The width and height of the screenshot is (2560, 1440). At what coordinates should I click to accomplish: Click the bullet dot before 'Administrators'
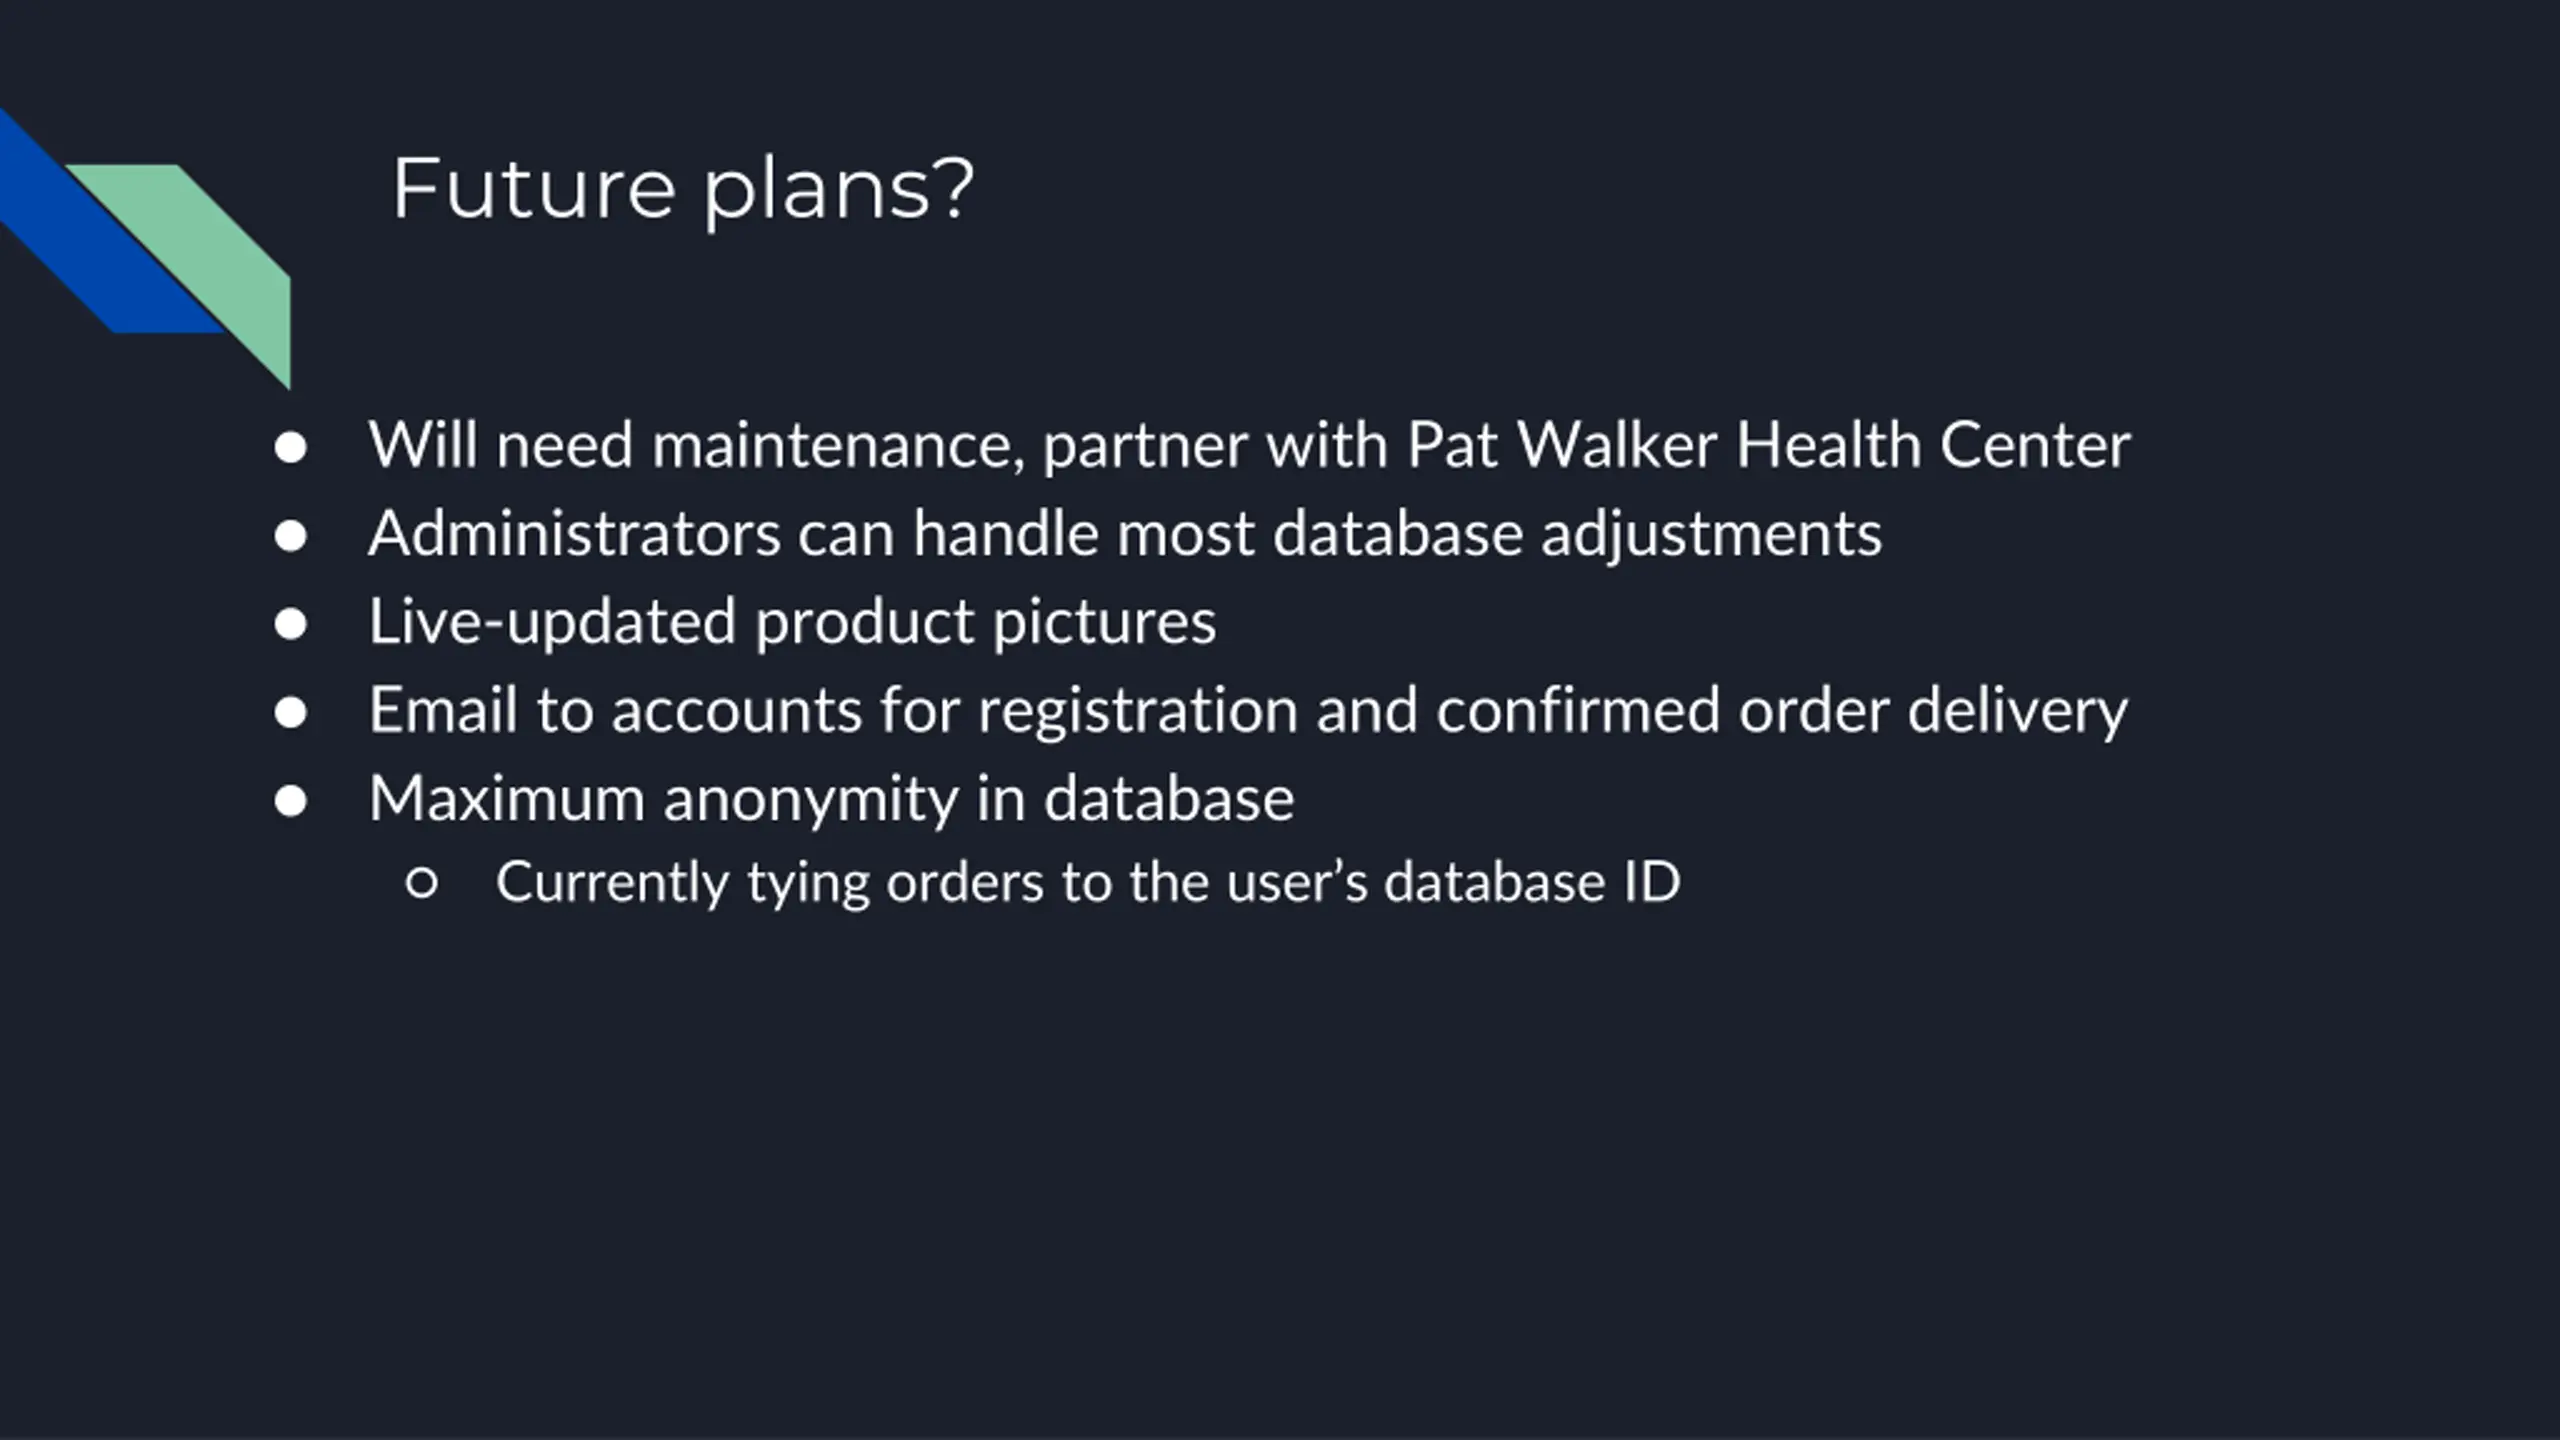[290, 535]
